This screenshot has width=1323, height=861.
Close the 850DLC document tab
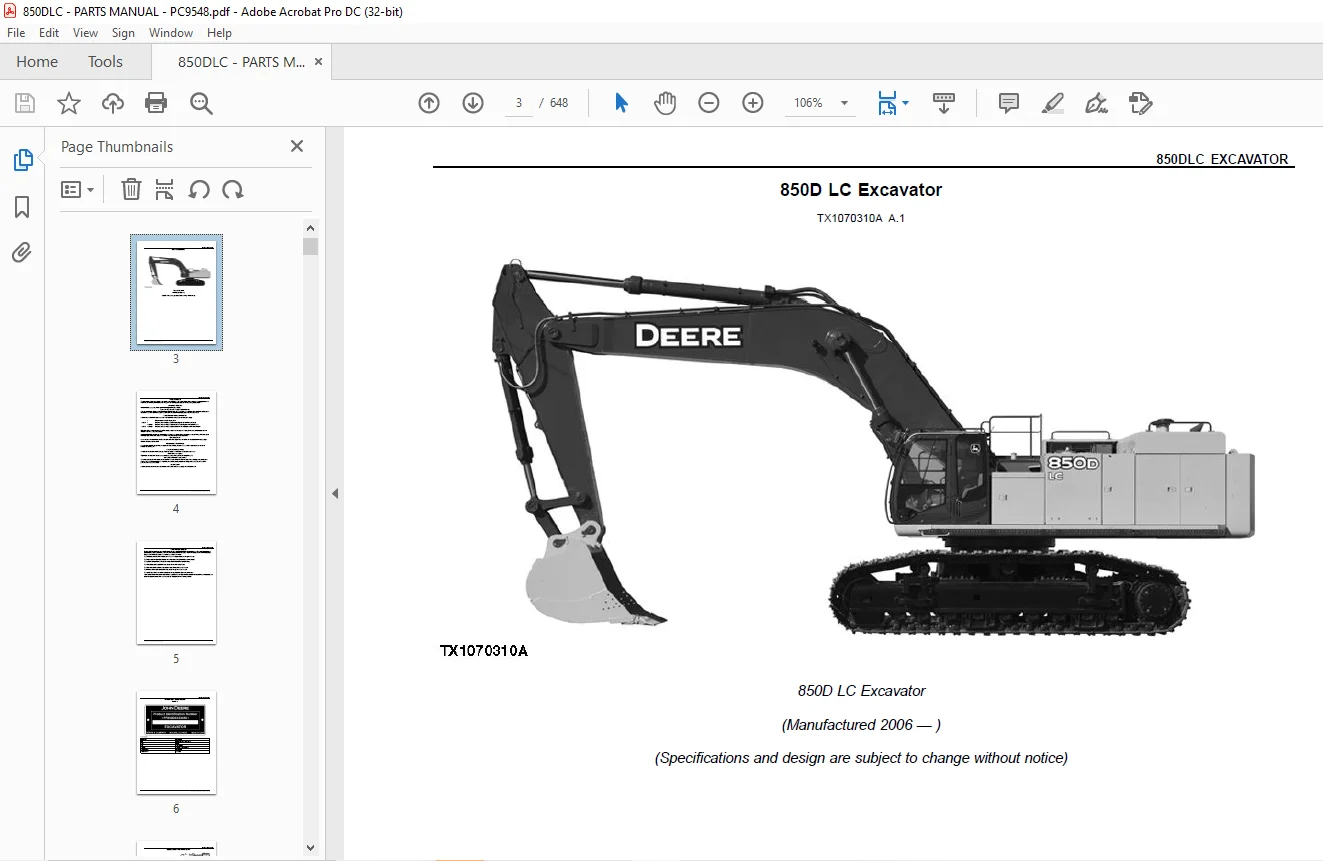318,62
